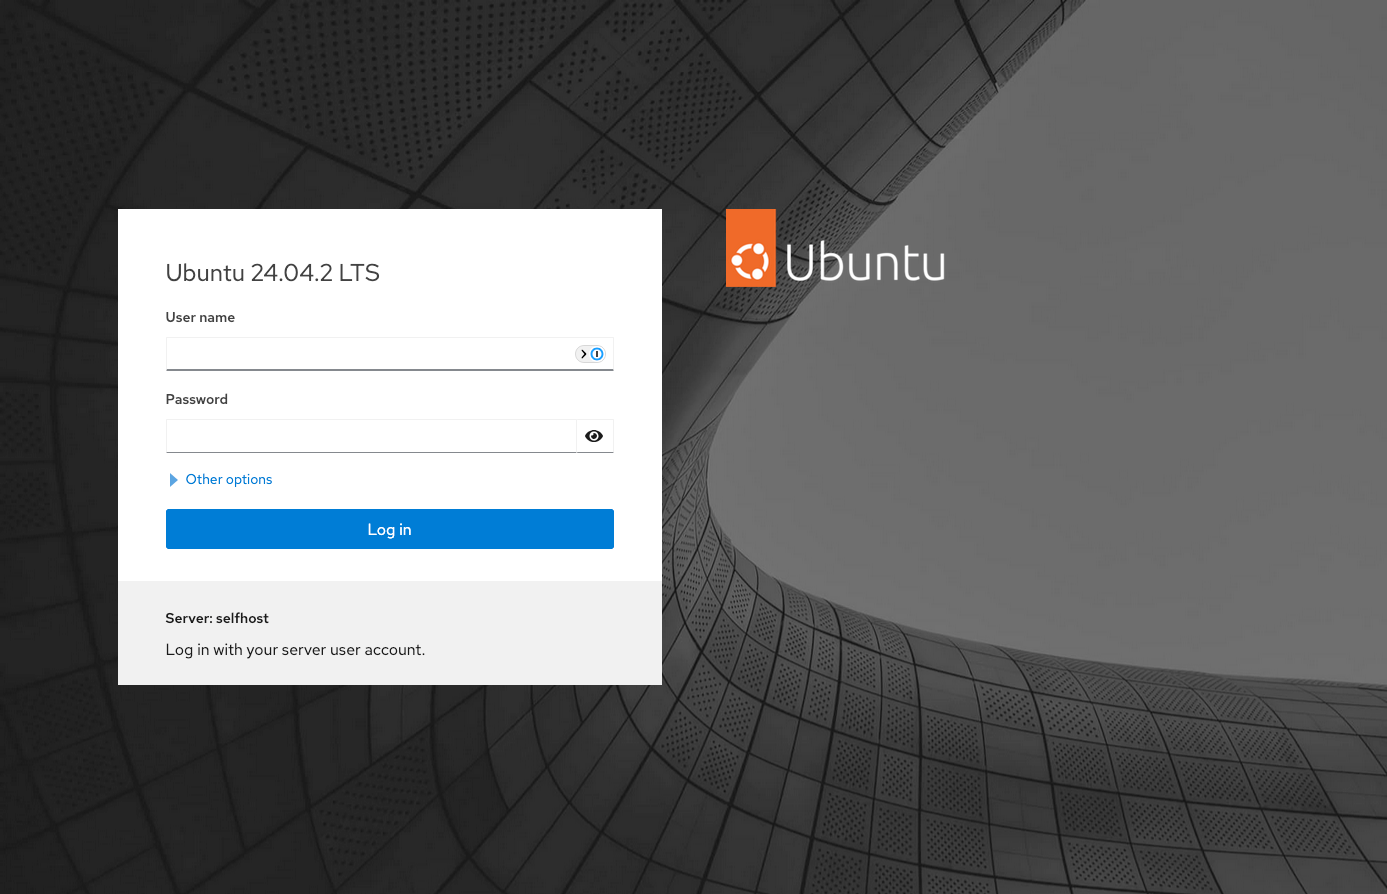This screenshot has height=894, width=1387.
Task: Click the User name label
Action: tap(200, 317)
